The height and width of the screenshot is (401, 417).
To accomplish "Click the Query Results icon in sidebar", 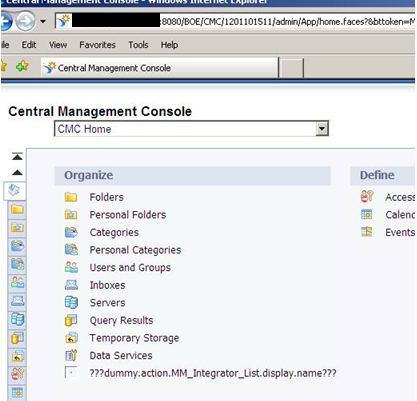I will (17, 338).
